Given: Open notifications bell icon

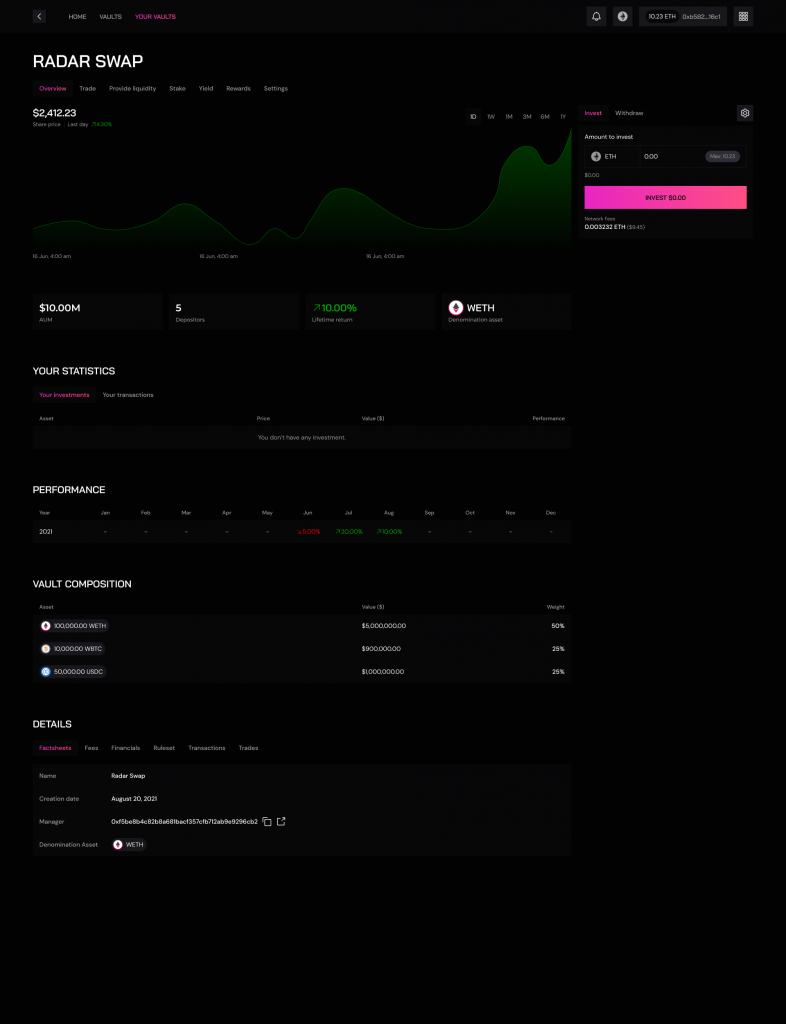Looking at the screenshot, I should coord(596,16).
